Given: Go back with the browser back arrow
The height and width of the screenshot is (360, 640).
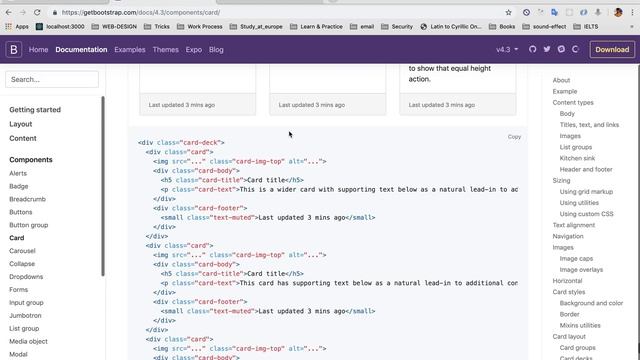Looking at the screenshot, I should coord(9,13).
